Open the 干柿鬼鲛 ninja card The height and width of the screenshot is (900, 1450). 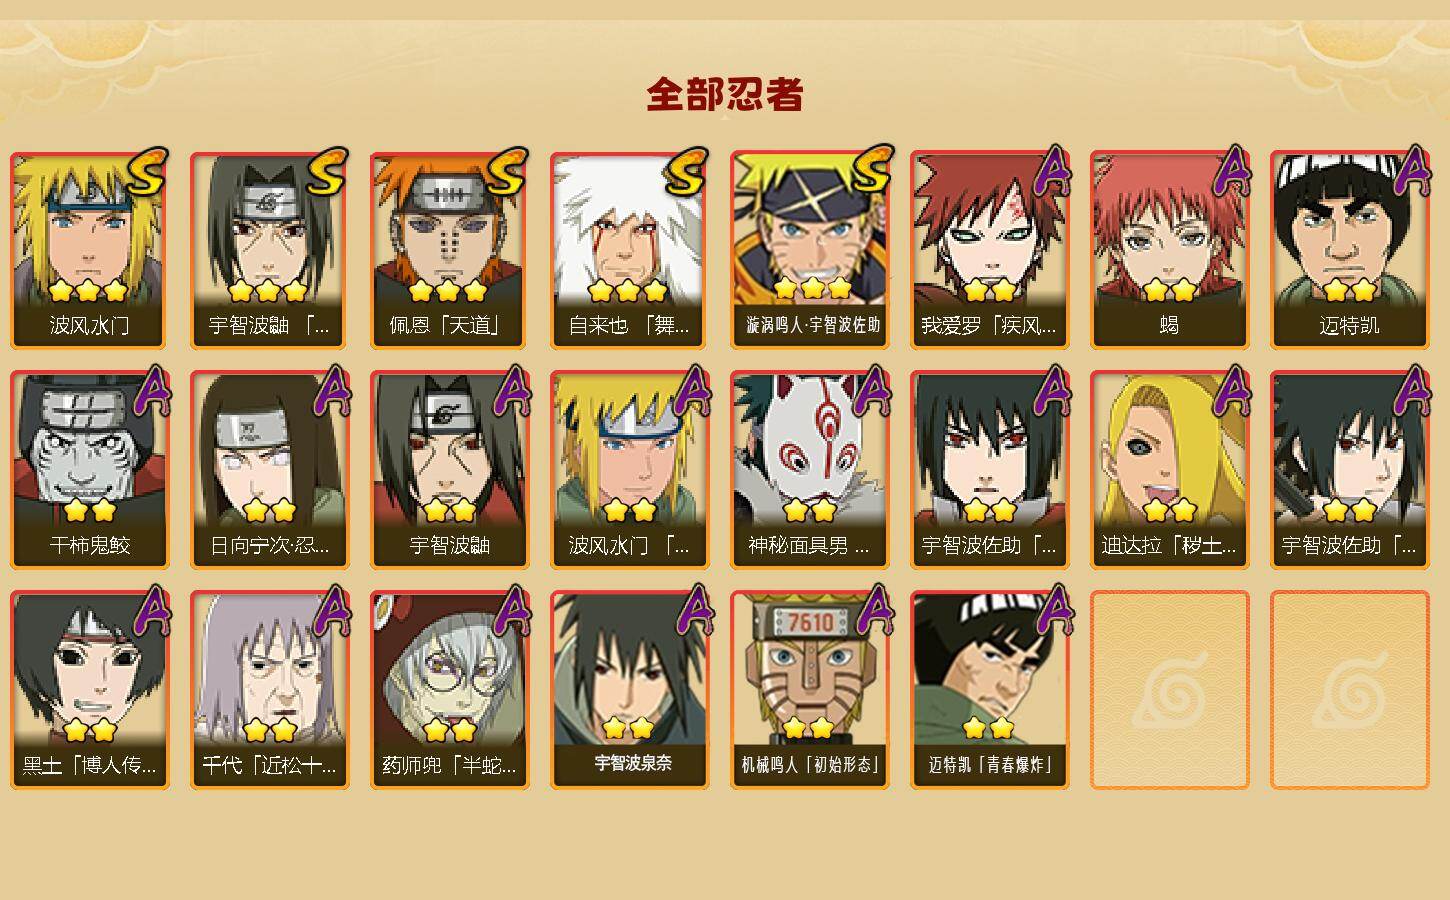pos(90,470)
